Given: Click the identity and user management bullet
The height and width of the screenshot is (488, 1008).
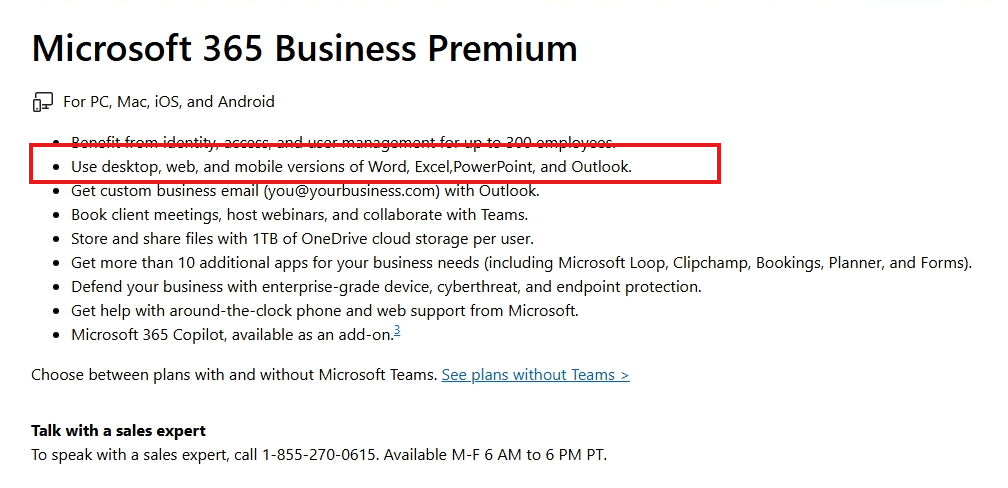Looking at the screenshot, I should [343, 142].
